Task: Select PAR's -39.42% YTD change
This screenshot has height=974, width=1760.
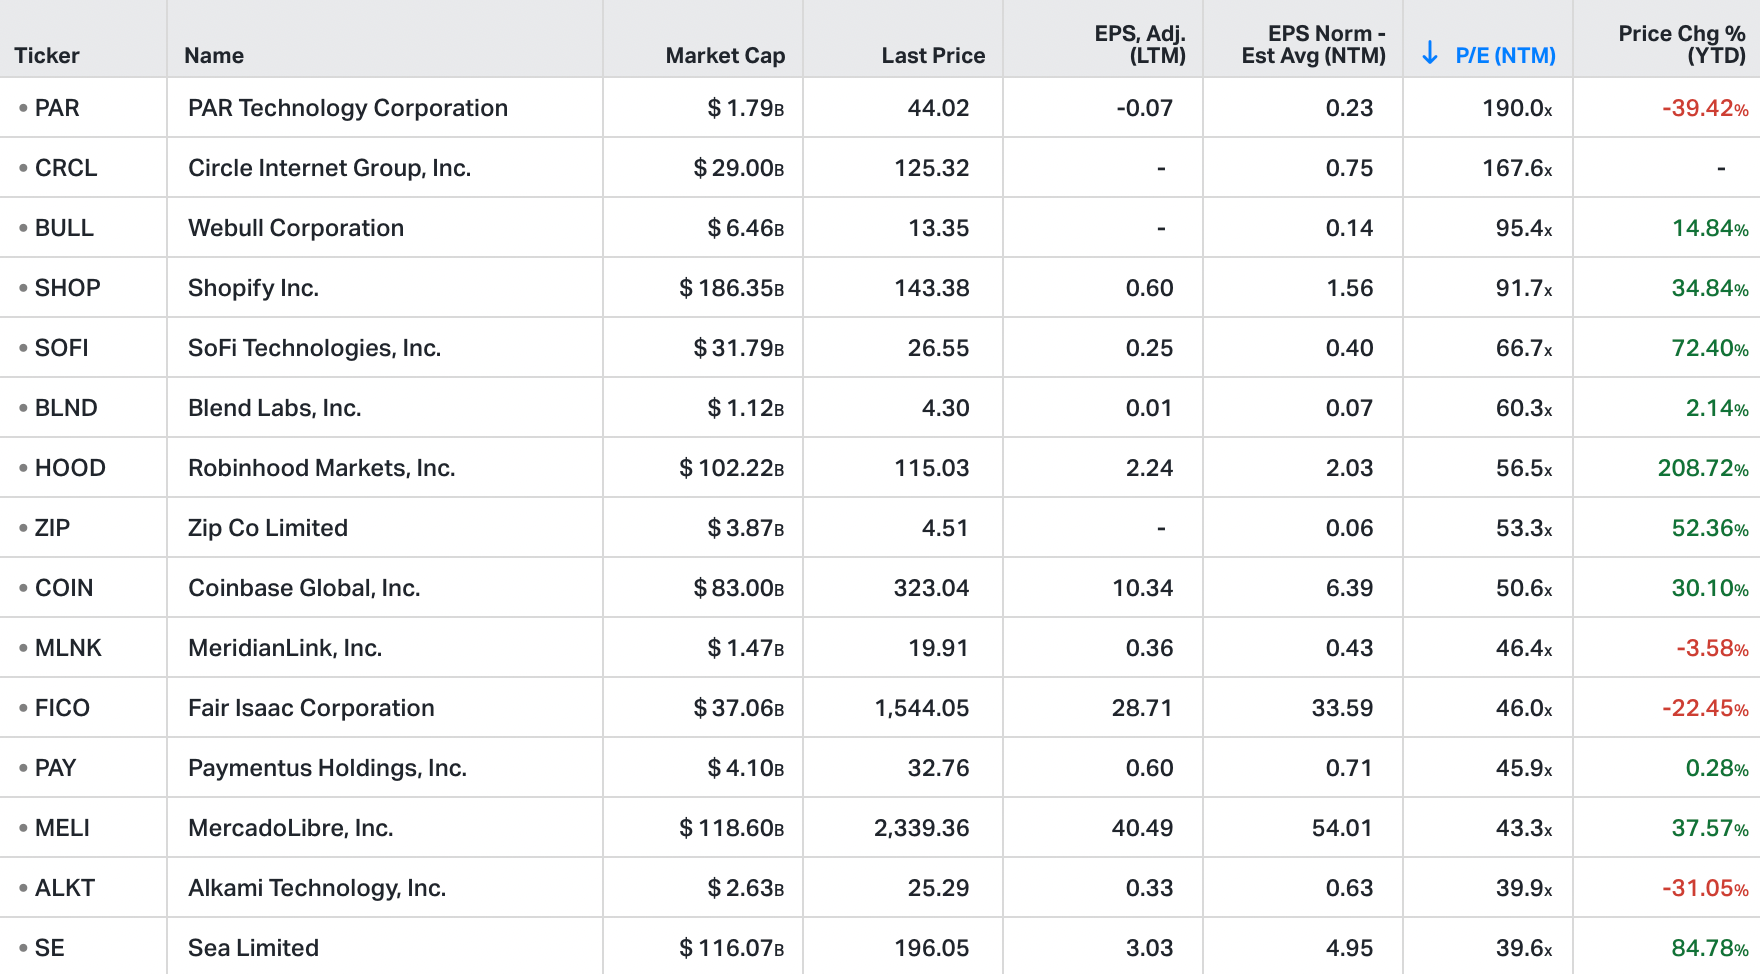Action: pos(1706,108)
